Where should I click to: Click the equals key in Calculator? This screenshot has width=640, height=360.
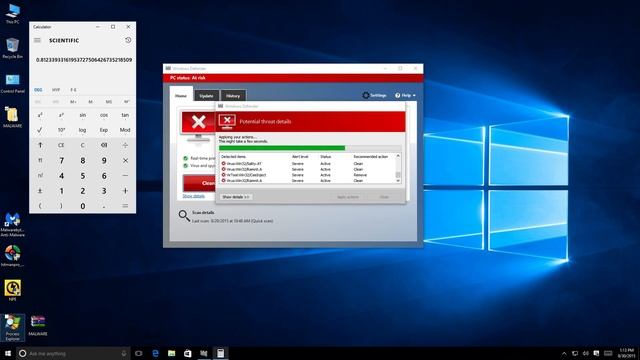[x=125, y=206]
